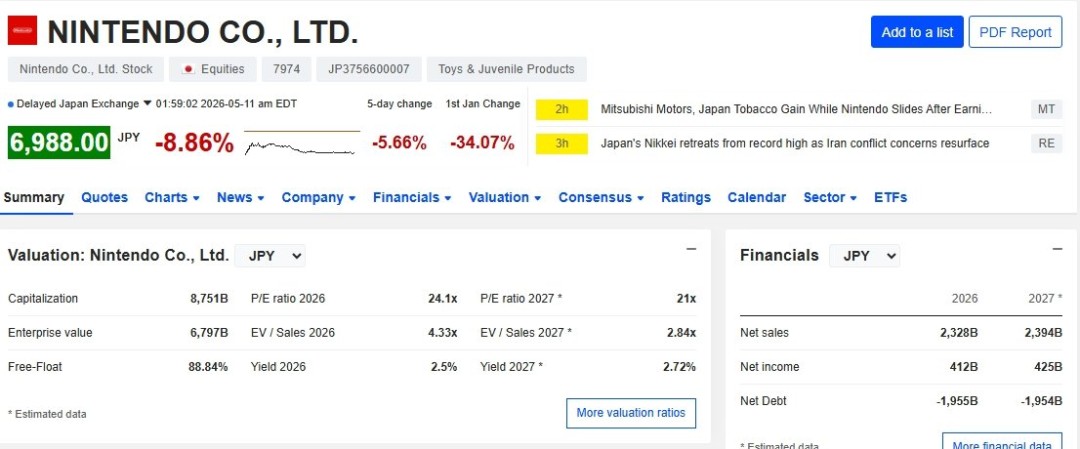Change Financials currency JPY dropdown

click(864, 255)
